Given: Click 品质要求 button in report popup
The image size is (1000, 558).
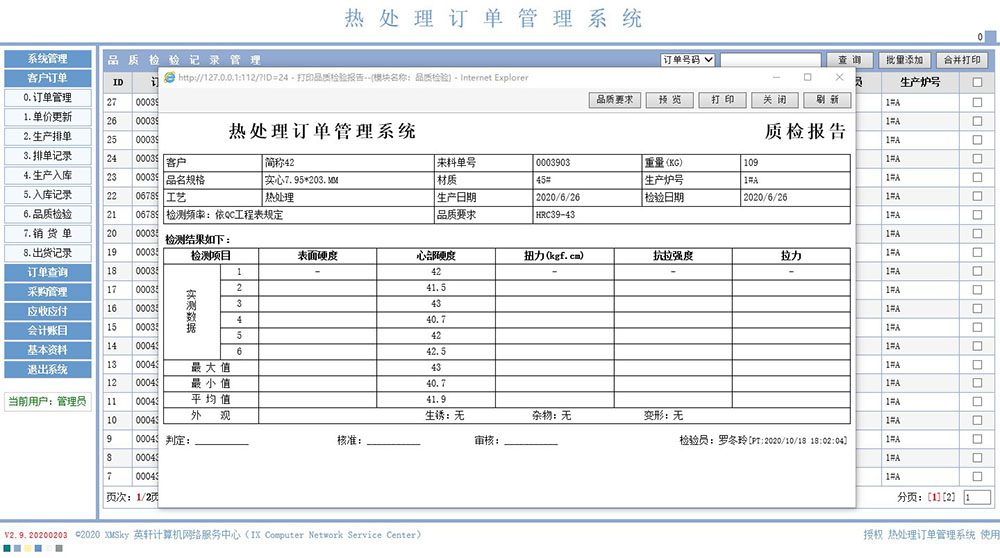Looking at the screenshot, I should (x=615, y=99).
